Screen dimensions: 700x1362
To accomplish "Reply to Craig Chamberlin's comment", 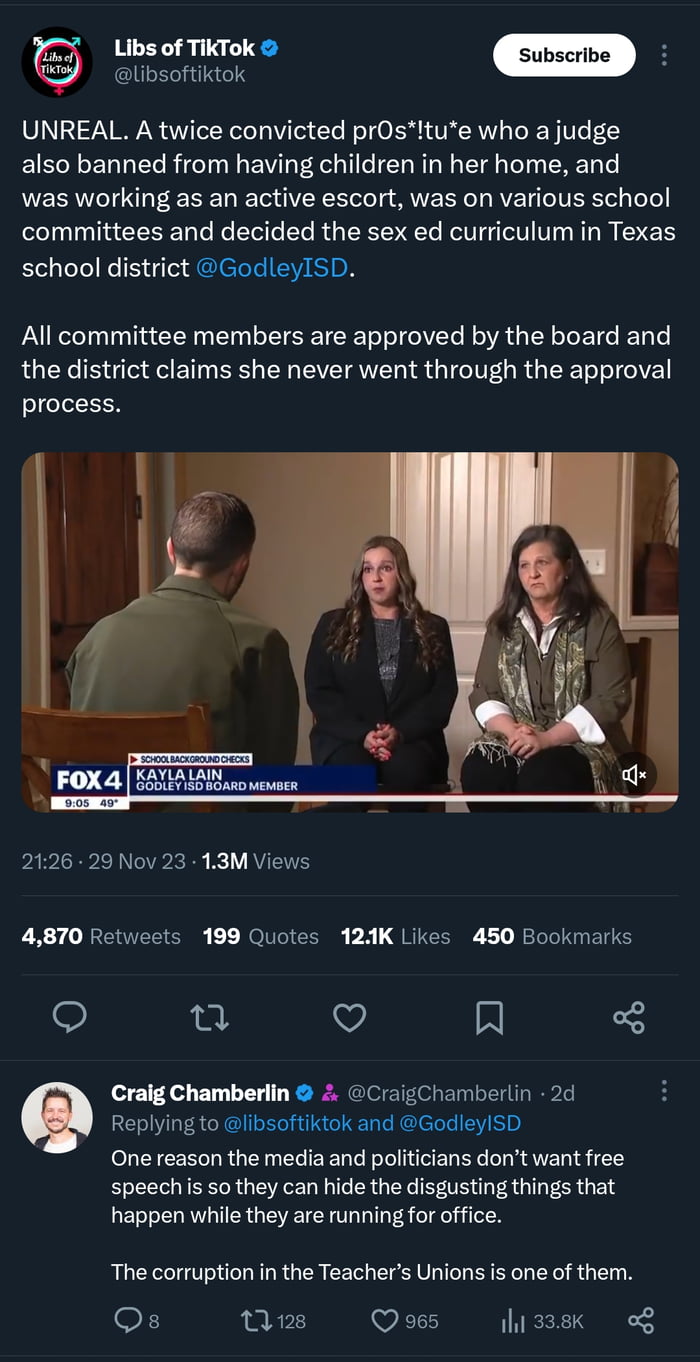I will point(130,1320).
